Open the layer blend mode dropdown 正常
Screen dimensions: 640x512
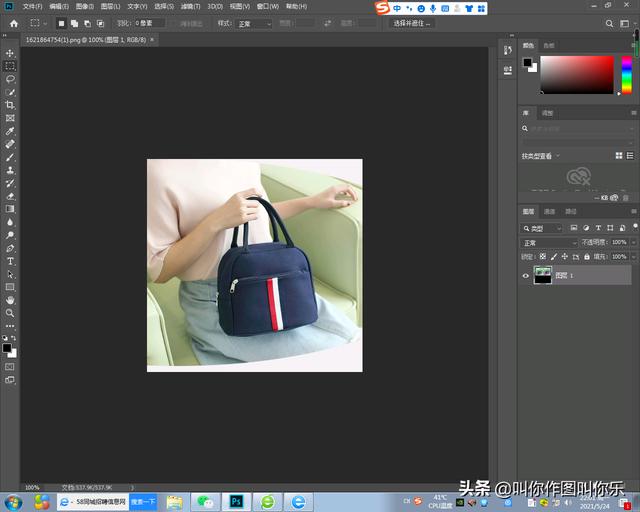pyautogui.click(x=549, y=243)
